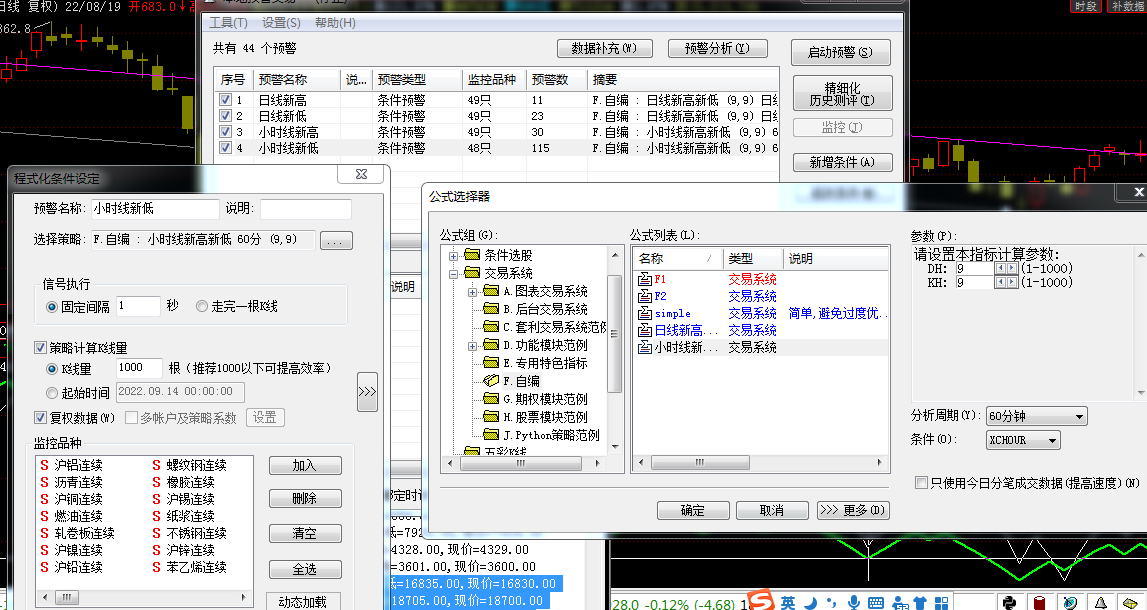Open the Sogou toolbox grid icon
Image resolution: width=1147 pixels, height=610 pixels.
click(x=941, y=603)
